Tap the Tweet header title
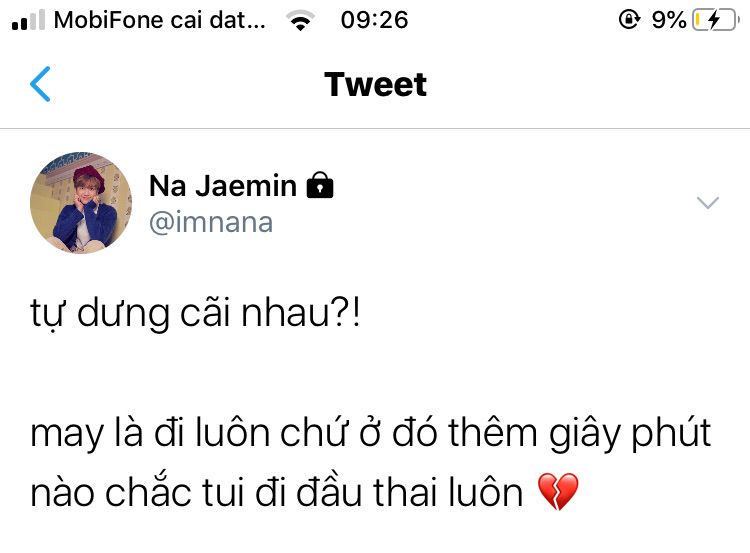The width and height of the screenshot is (750, 553). [375, 85]
